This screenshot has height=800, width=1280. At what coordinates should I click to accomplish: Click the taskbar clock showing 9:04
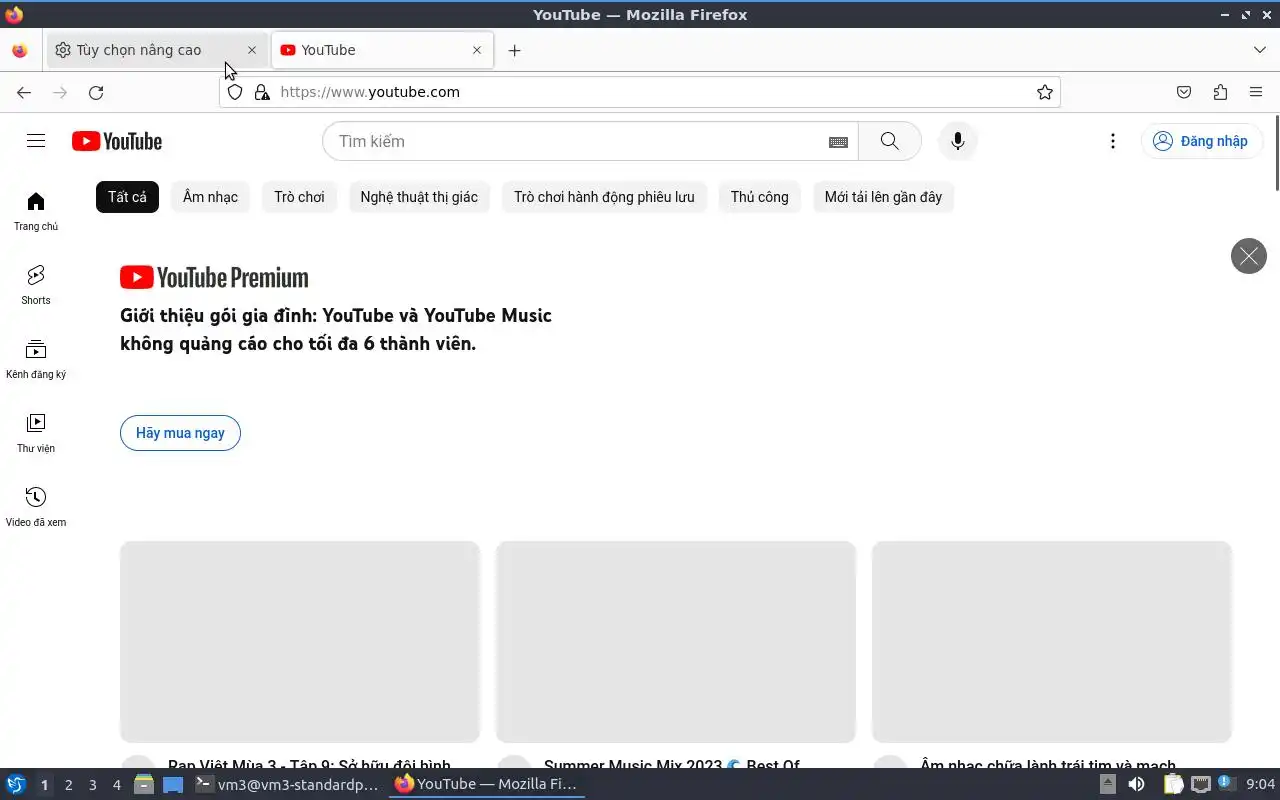(x=1261, y=784)
